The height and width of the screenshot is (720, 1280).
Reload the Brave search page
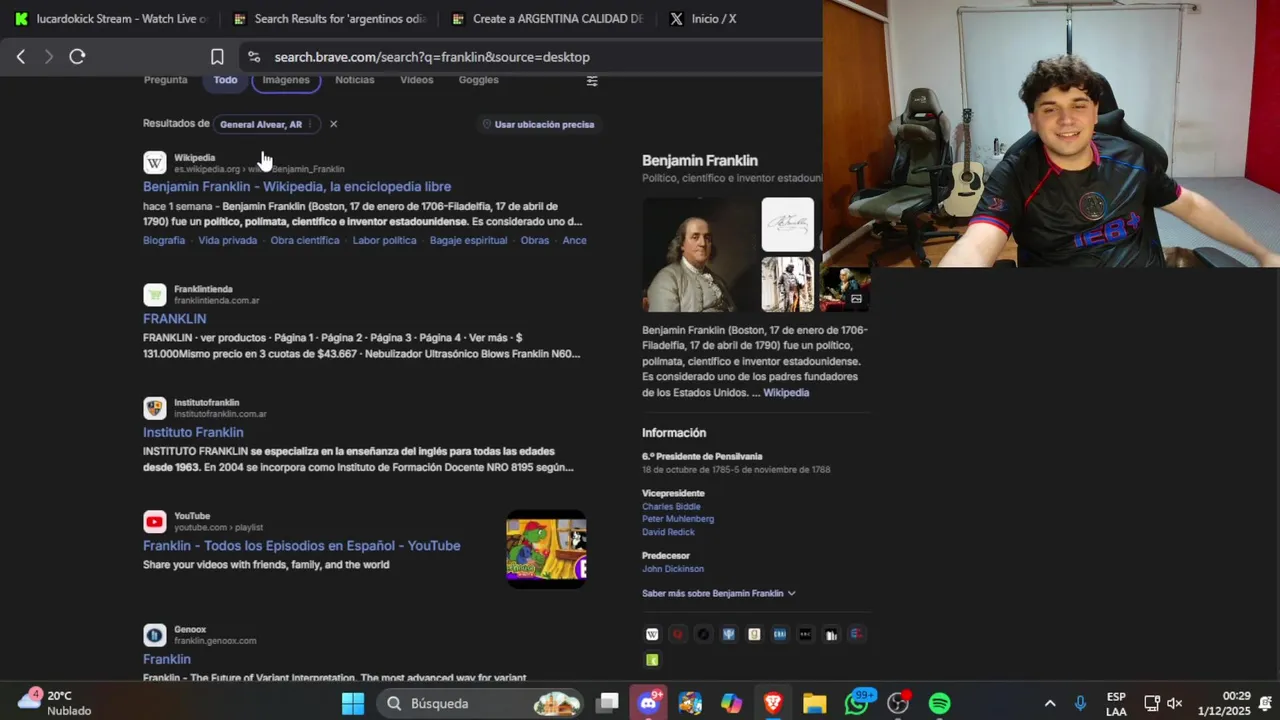pos(77,57)
